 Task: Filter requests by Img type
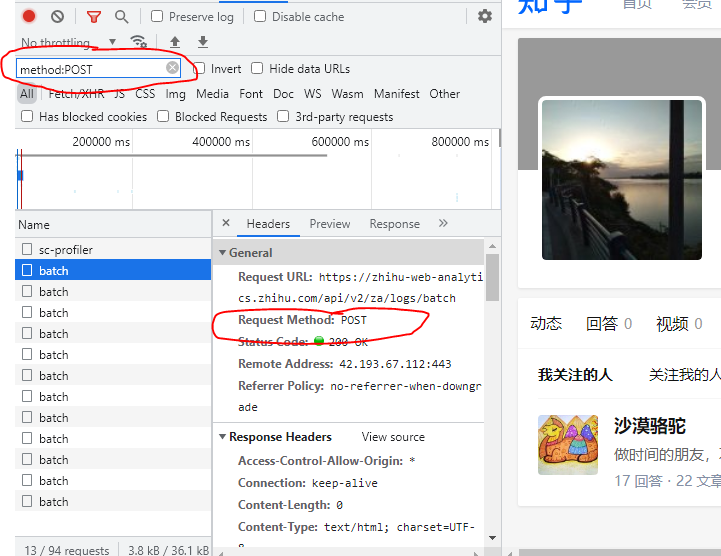tap(175, 94)
